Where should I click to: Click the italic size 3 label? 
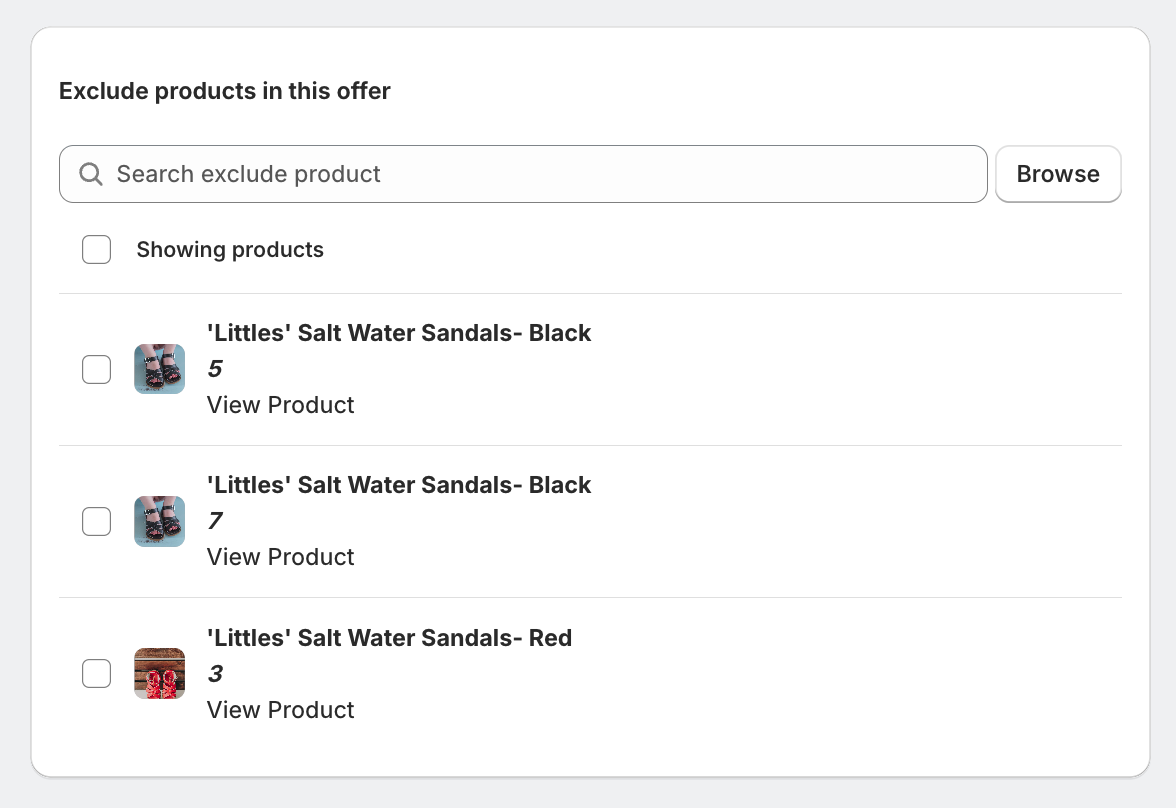click(214, 674)
